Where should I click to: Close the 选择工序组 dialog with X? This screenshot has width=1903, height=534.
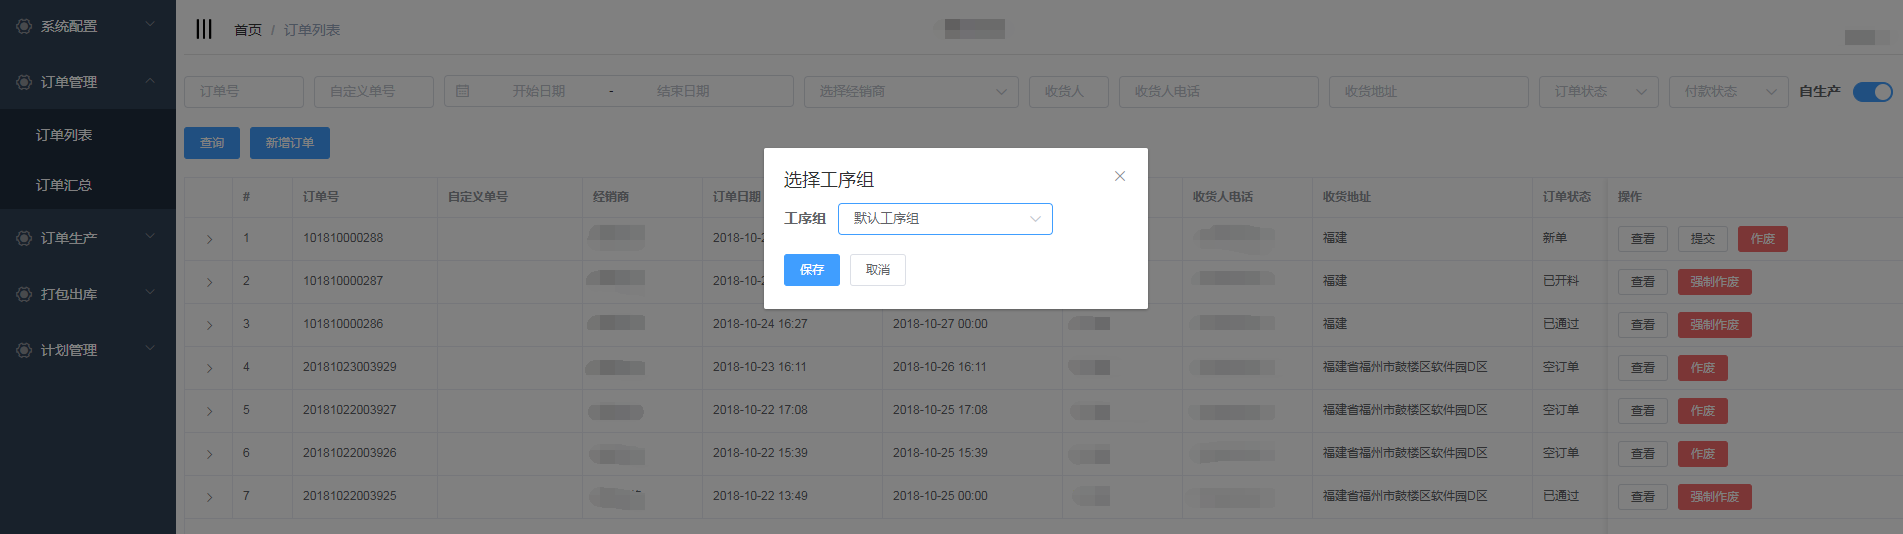point(1120,176)
